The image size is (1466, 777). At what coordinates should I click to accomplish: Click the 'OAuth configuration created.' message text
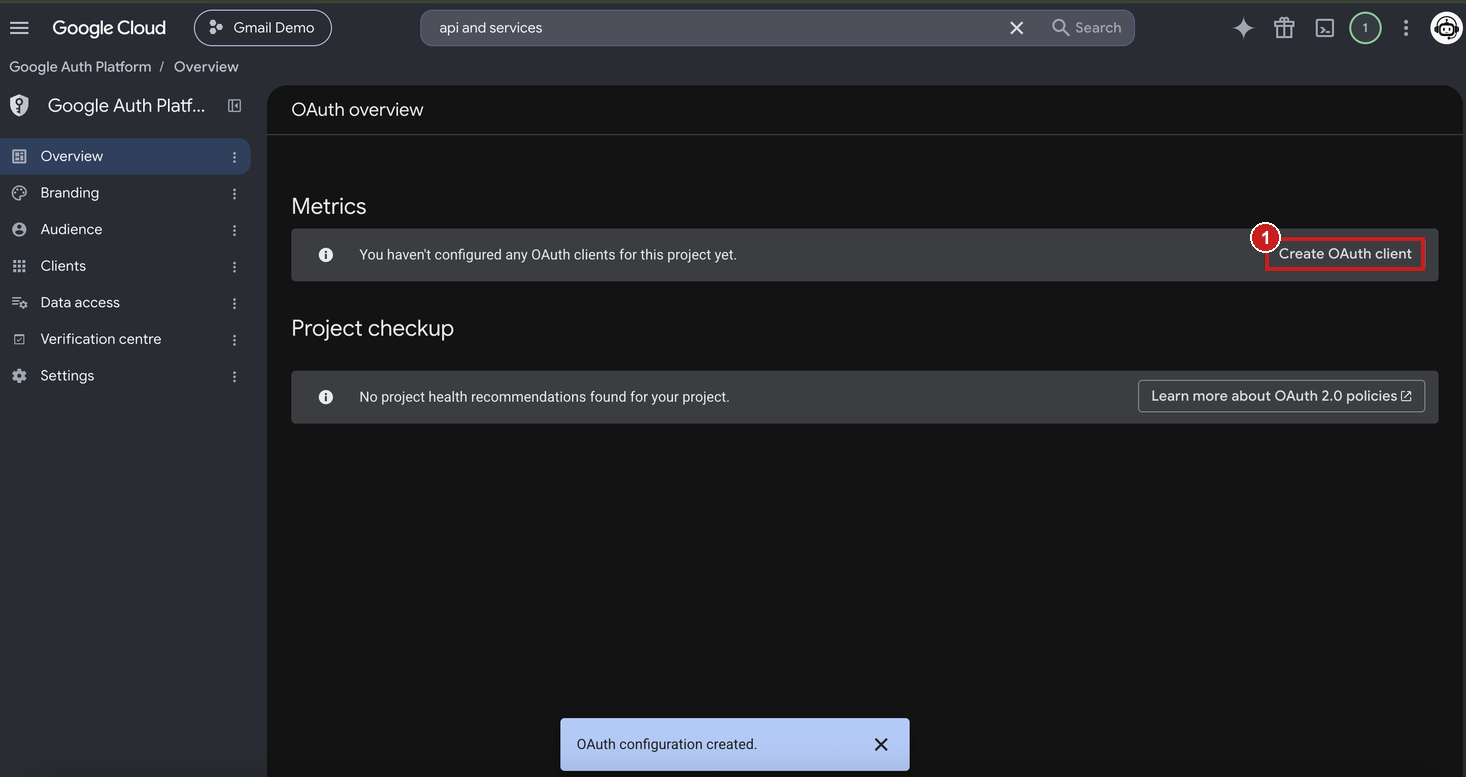pyautogui.click(x=667, y=744)
